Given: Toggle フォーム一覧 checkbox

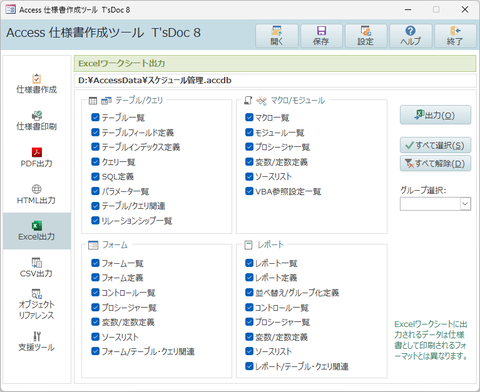Looking at the screenshot, I should [95, 263].
